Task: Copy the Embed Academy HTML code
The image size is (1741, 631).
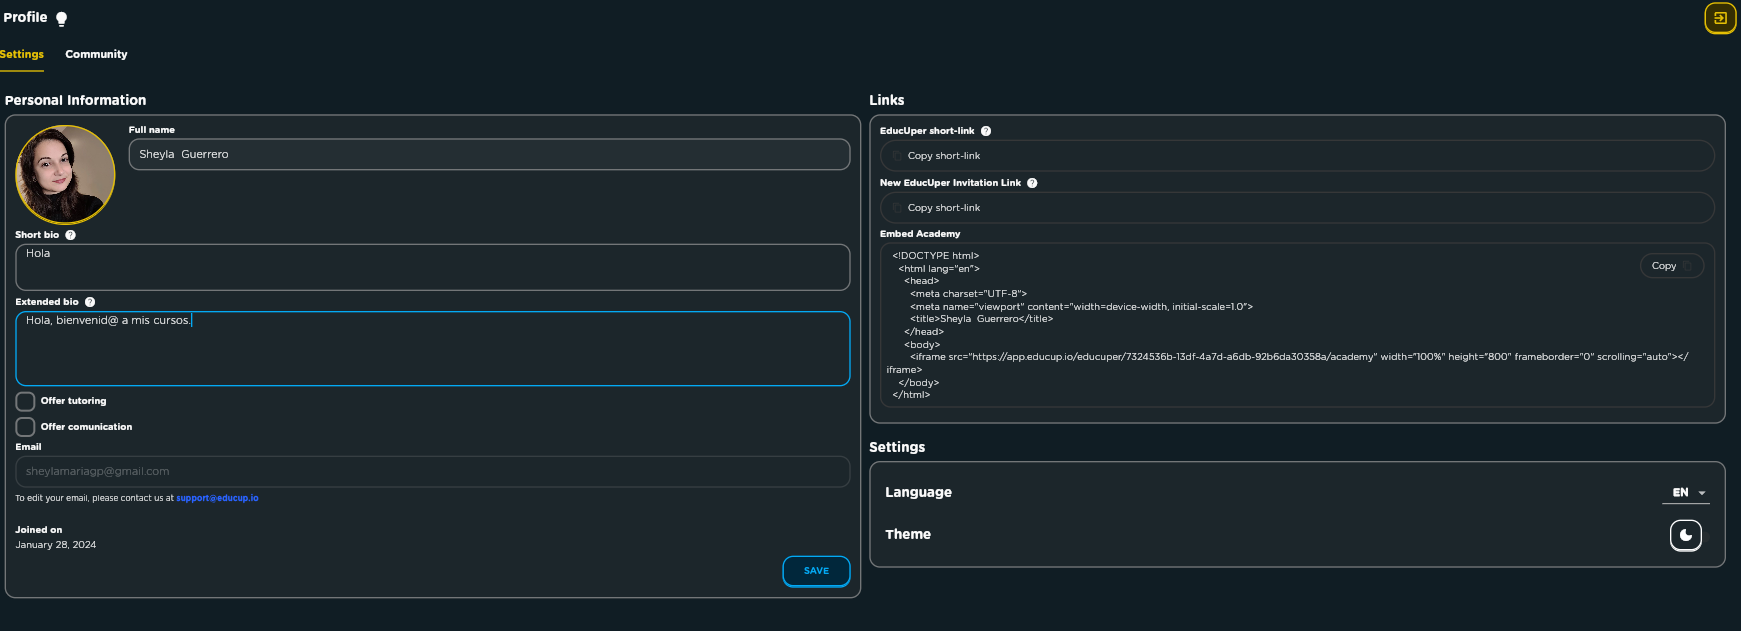Action: click(1671, 266)
